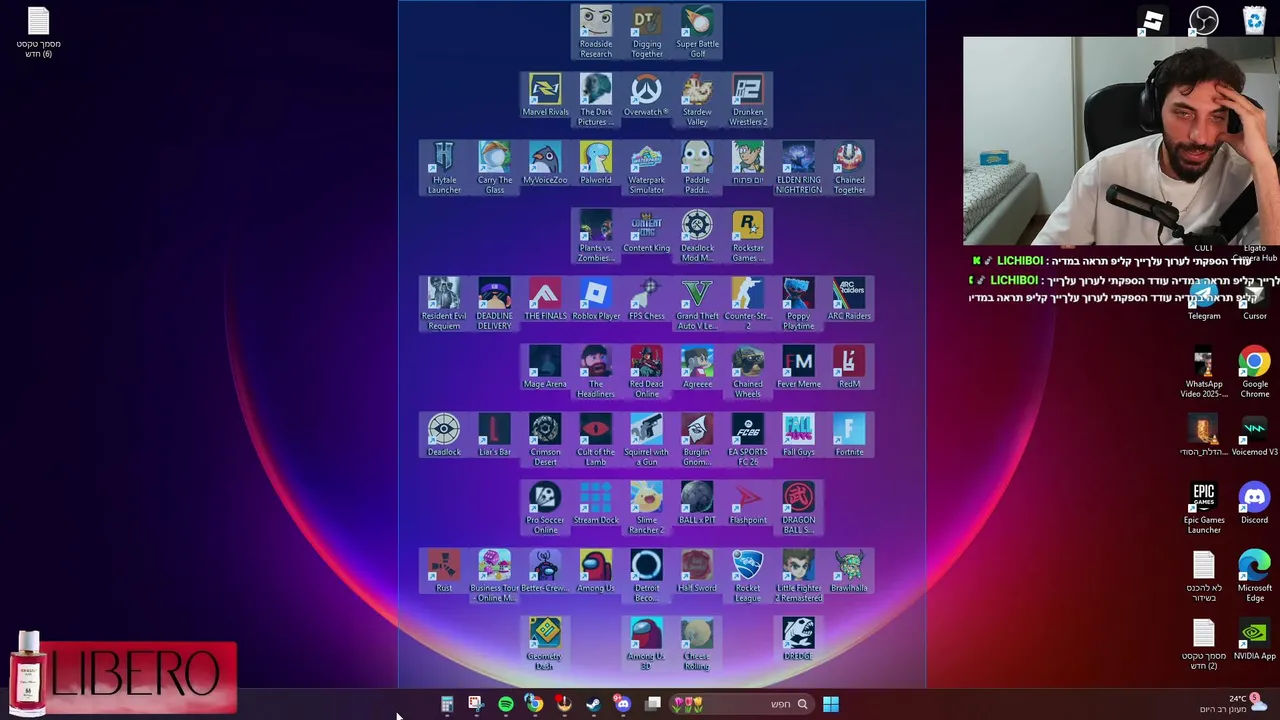
Task: Launch Counter-Strike 2 desktop icon
Action: tap(748, 304)
